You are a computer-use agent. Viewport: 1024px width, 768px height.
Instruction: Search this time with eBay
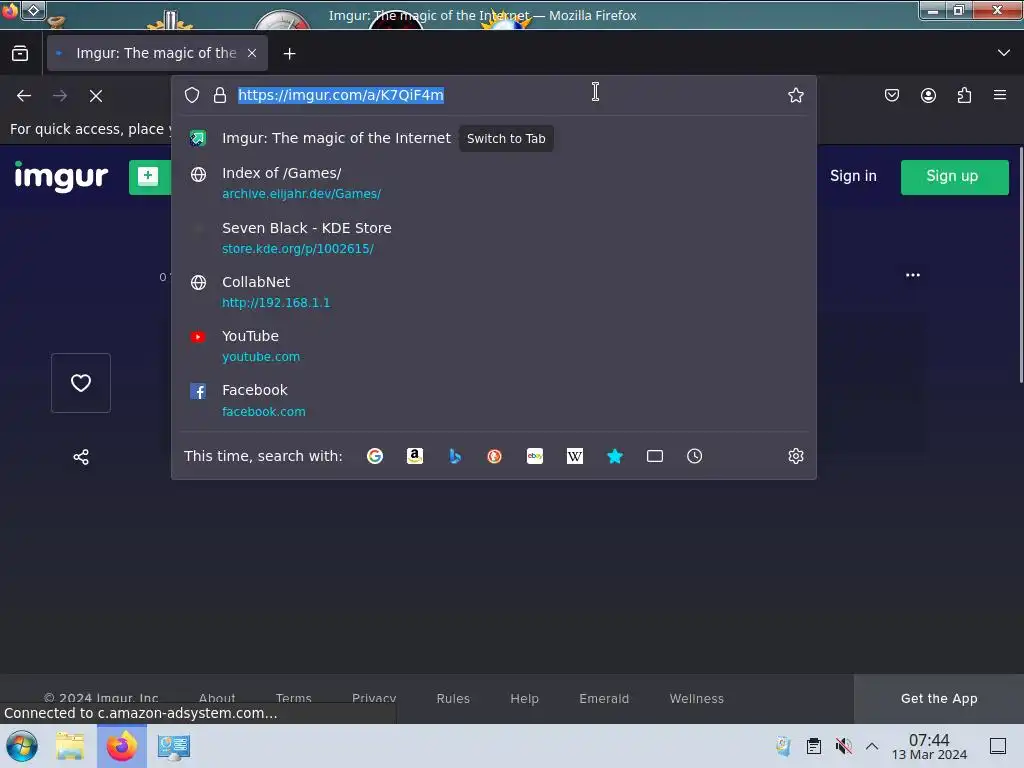pyautogui.click(x=535, y=456)
